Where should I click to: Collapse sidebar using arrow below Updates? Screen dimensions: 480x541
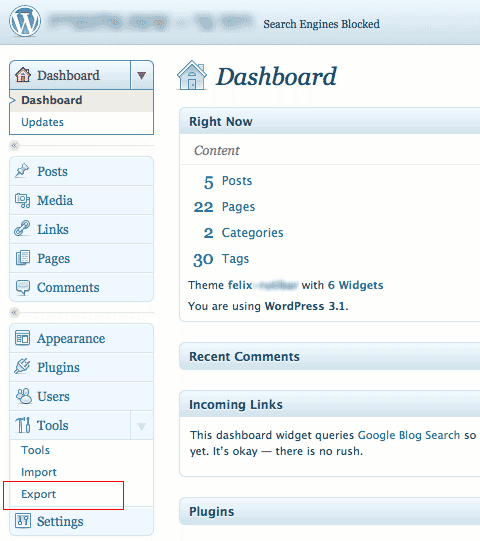[14, 145]
